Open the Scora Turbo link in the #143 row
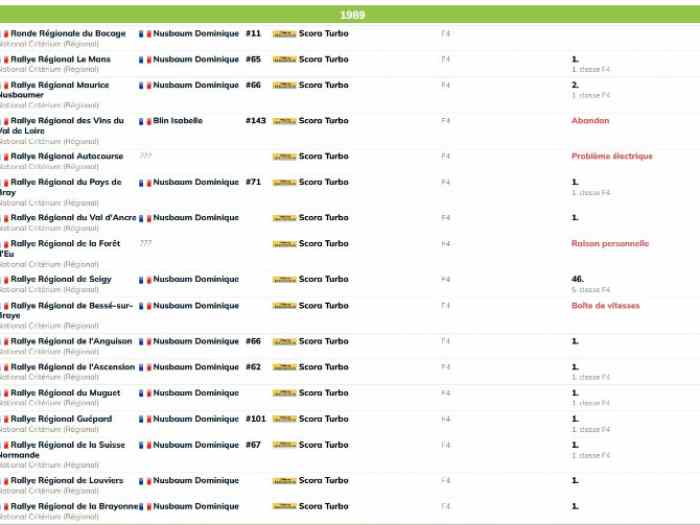The height and width of the screenshot is (525, 700). click(x=323, y=121)
